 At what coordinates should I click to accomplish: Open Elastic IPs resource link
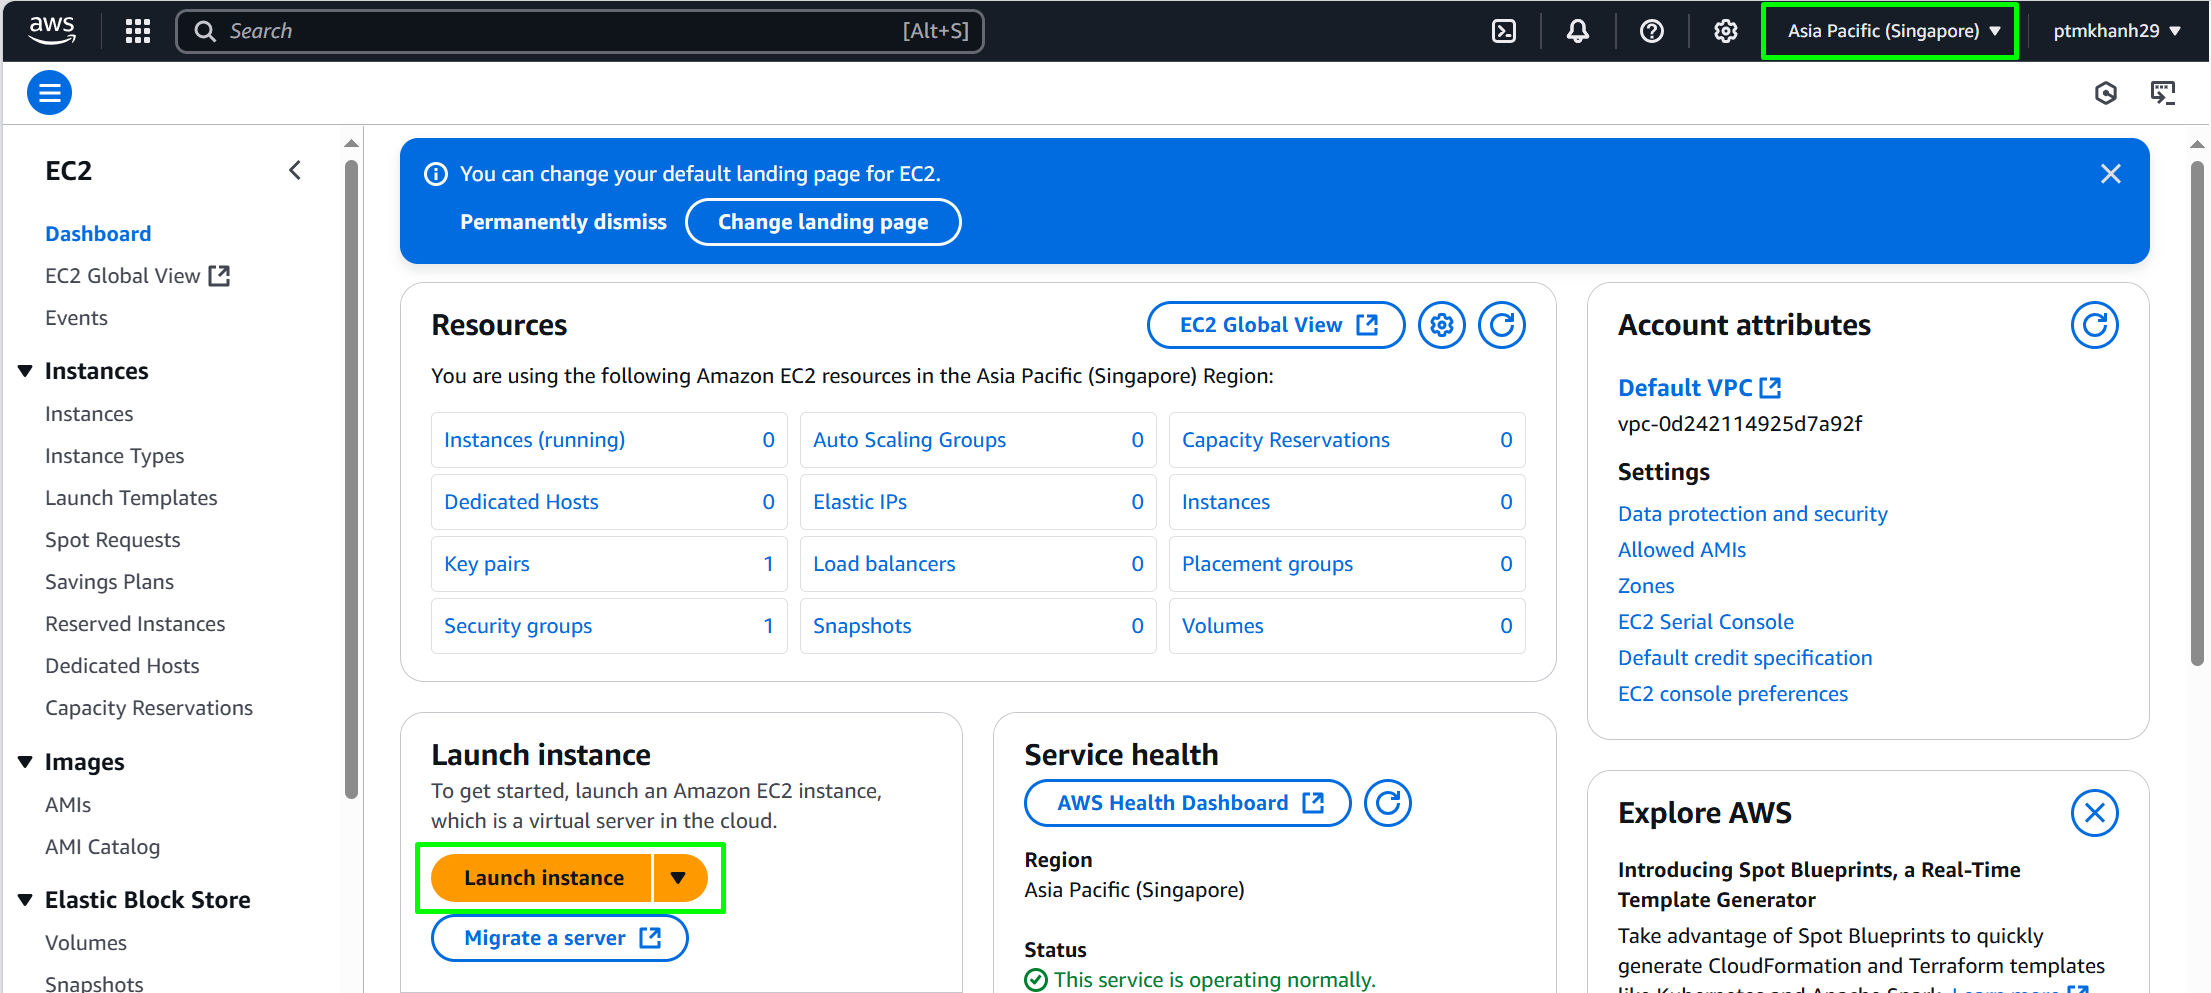[860, 502]
